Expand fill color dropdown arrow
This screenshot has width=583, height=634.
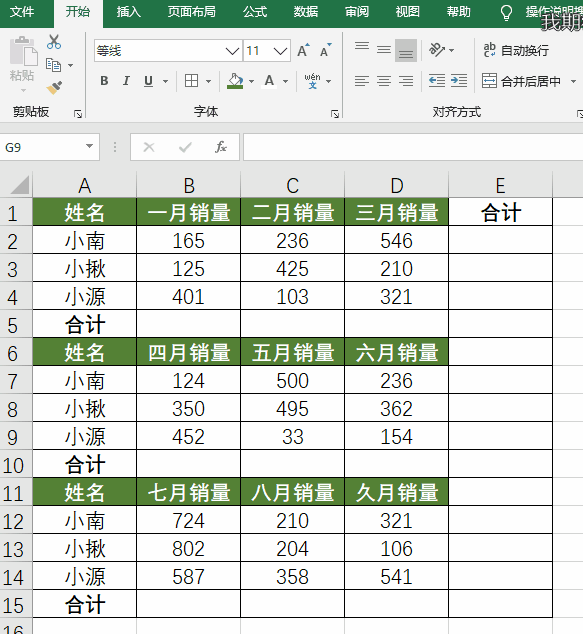(251, 81)
